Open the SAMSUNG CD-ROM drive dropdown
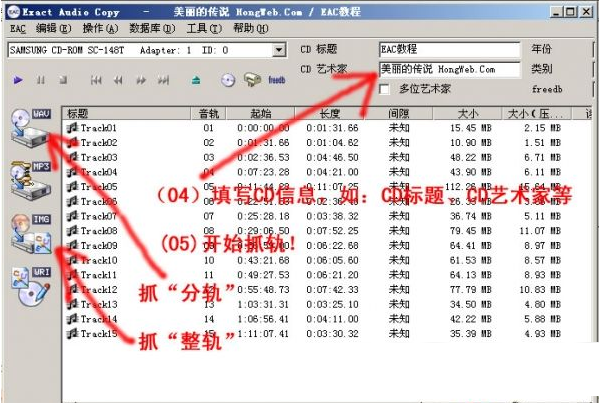The image size is (599, 403). click(279, 50)
